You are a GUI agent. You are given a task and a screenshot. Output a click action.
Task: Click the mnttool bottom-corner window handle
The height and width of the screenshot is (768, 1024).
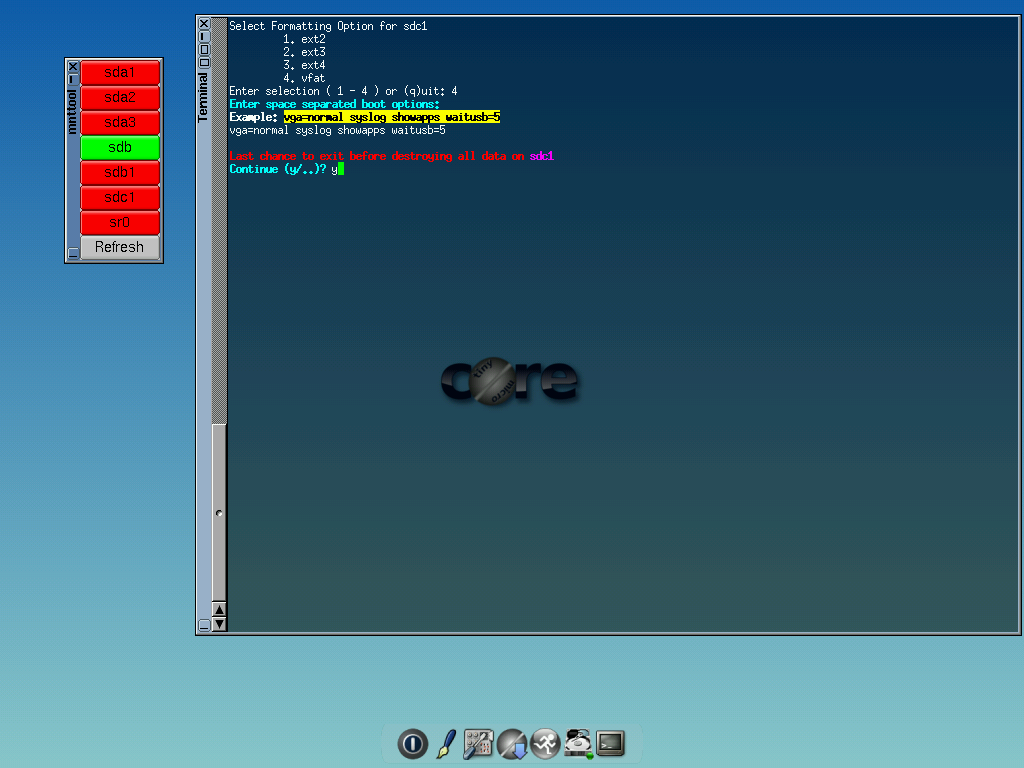(73, 253)
